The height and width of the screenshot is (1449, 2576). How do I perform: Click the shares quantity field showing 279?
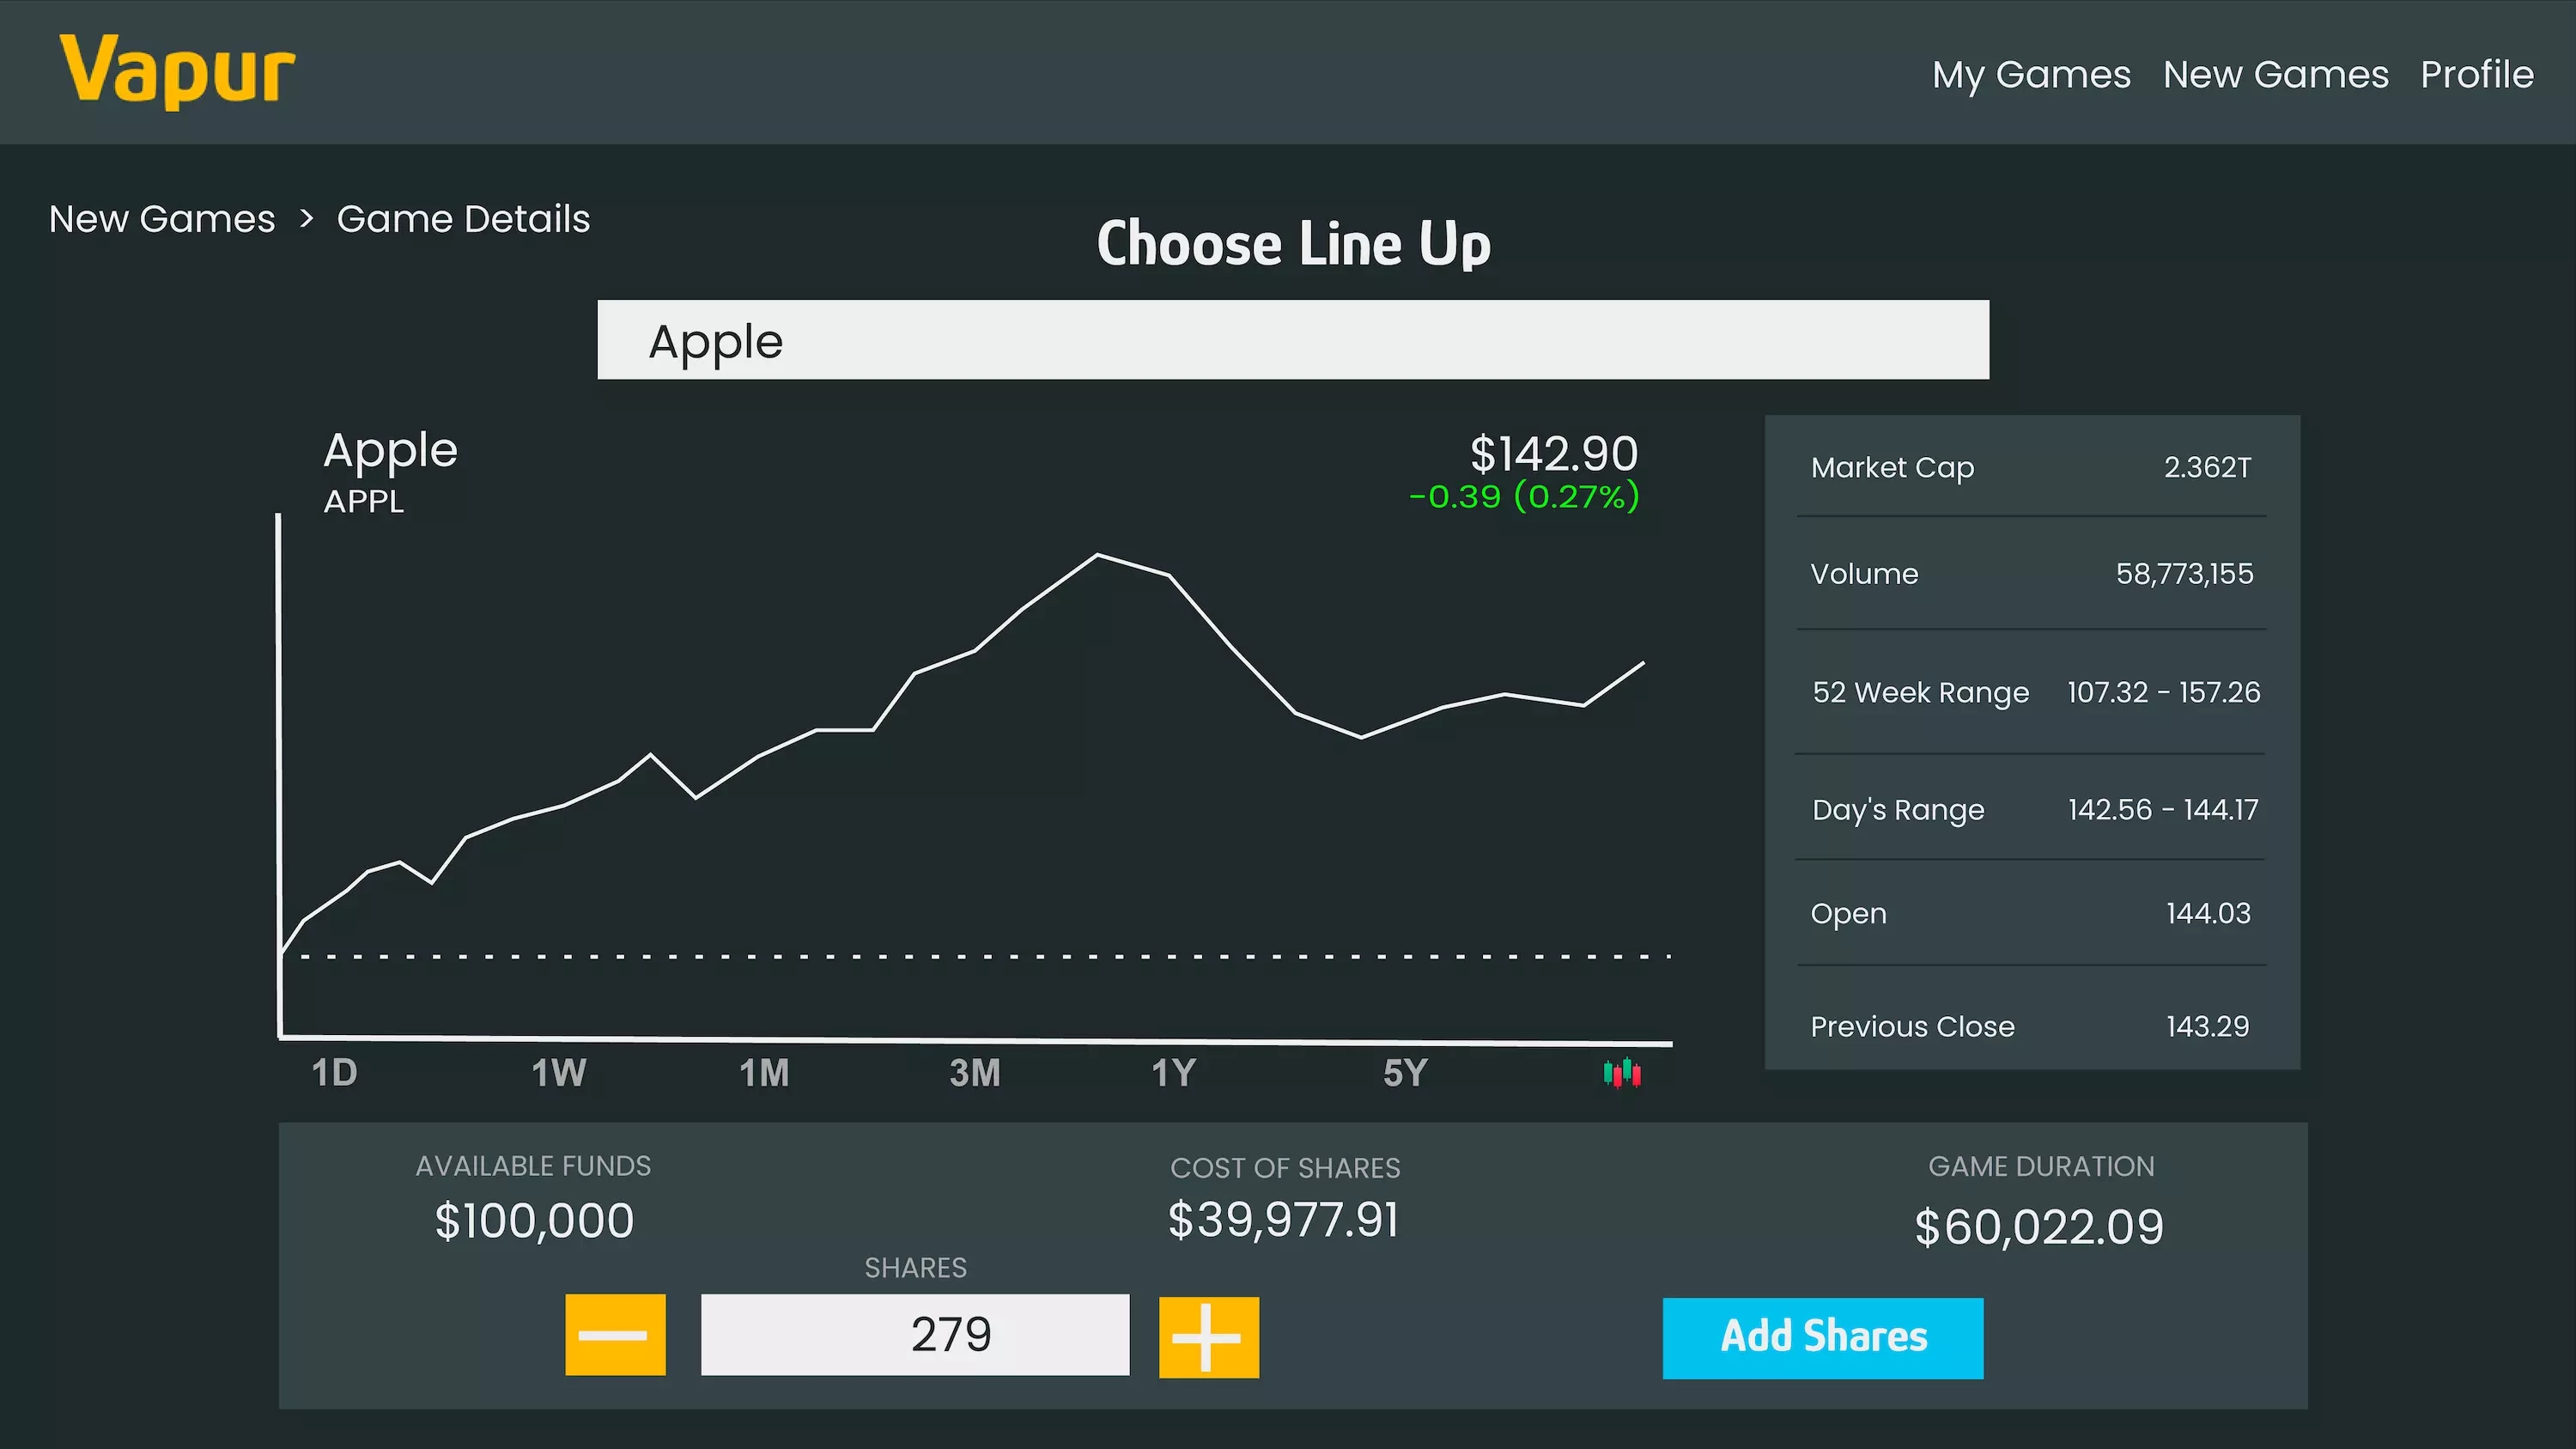[914, 1334]
